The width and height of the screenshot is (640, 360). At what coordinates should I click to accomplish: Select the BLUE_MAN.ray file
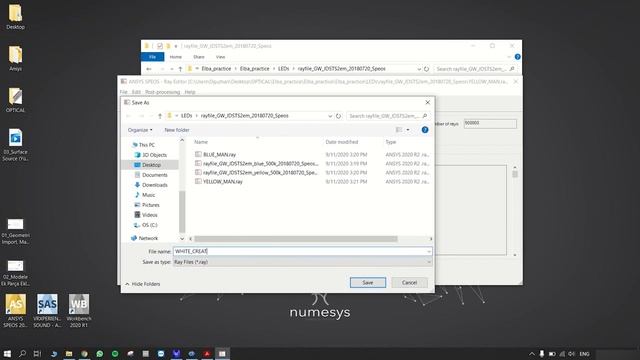220,155
